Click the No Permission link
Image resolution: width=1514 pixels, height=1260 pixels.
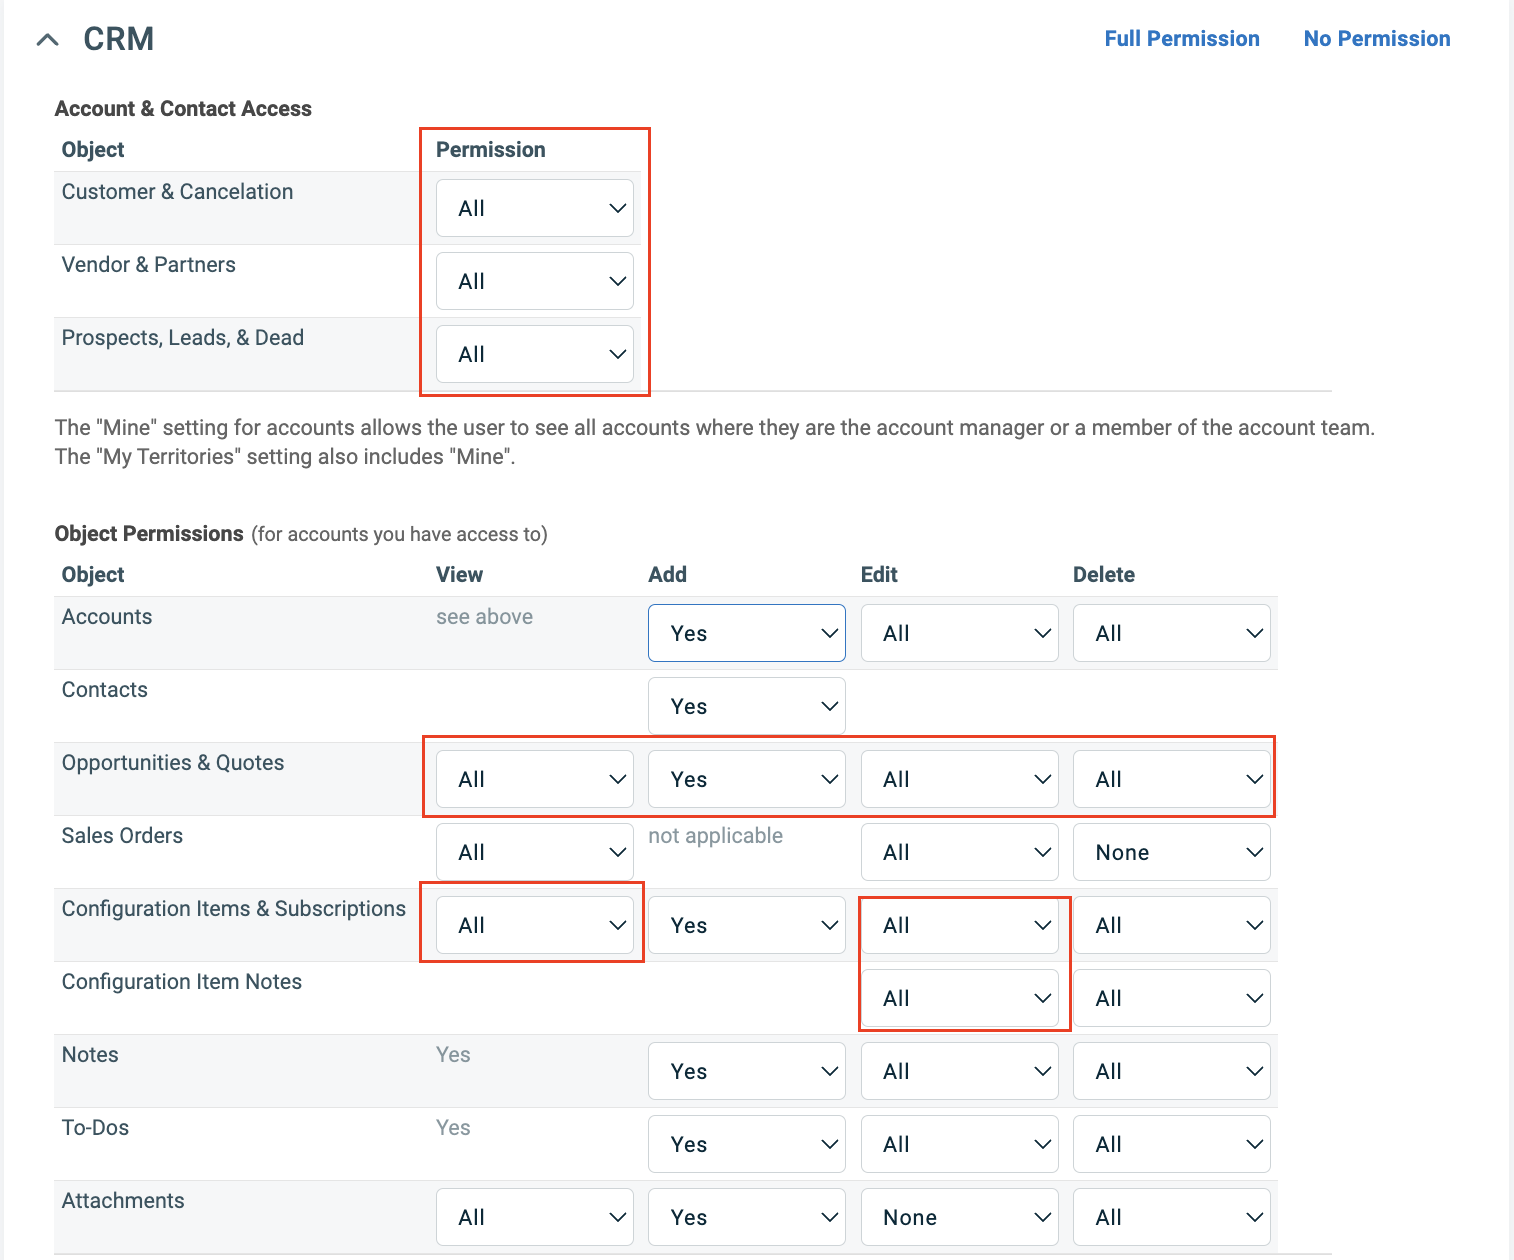click(1377, 38)
